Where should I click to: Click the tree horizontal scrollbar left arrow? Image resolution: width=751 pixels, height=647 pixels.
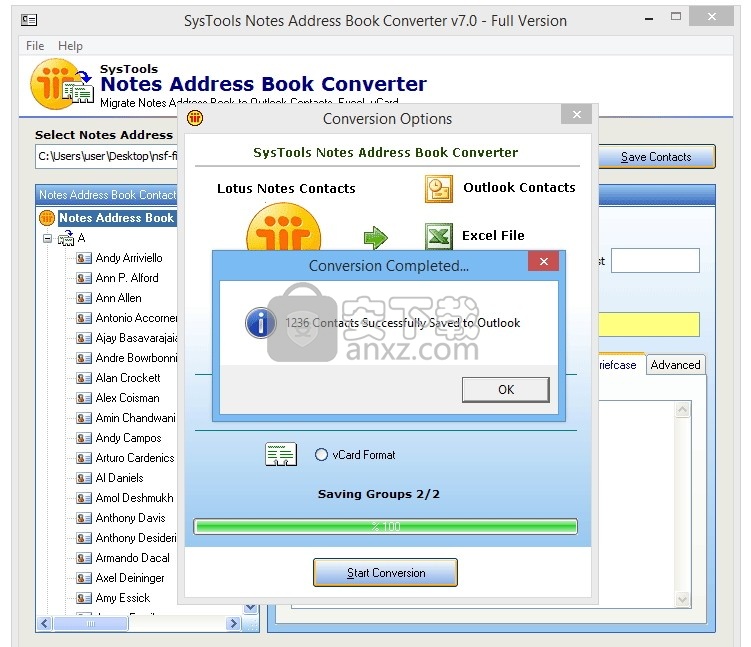click(x=45, y=624)
